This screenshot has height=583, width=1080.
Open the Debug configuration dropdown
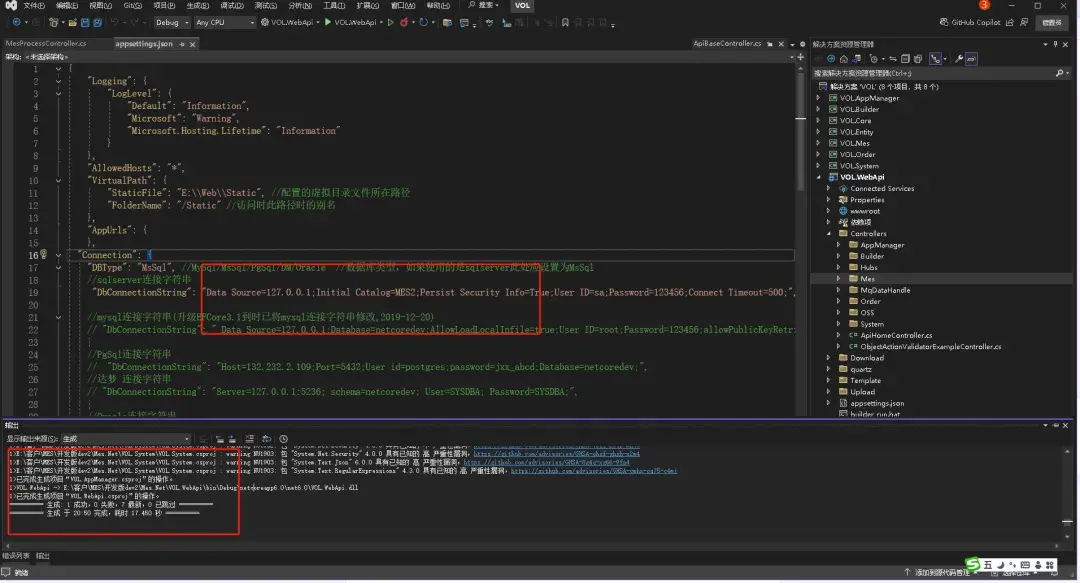click(x=186, y=22)
